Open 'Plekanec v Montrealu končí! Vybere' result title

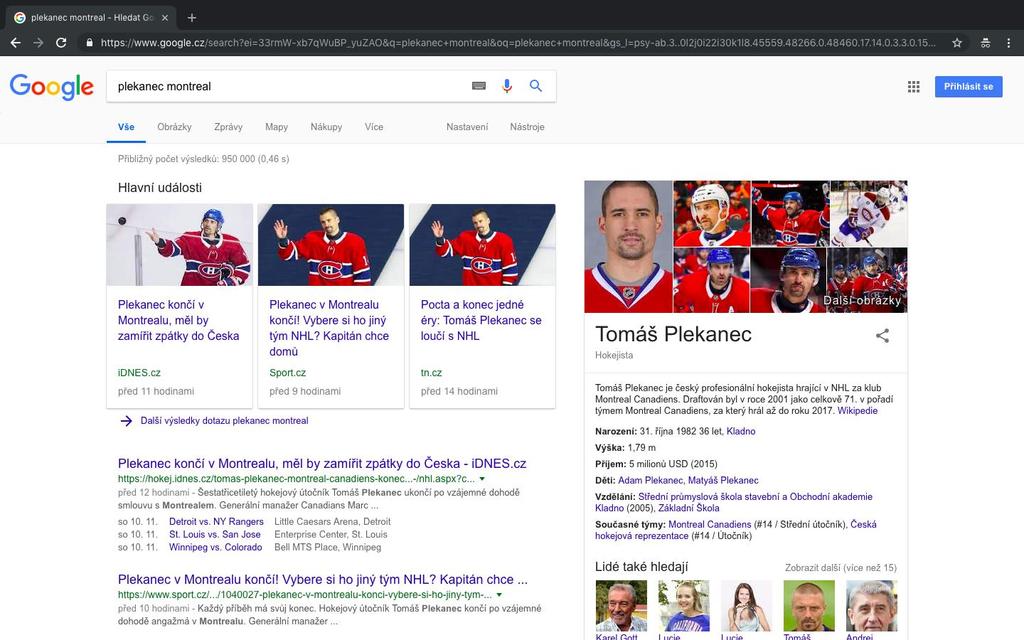323,580
